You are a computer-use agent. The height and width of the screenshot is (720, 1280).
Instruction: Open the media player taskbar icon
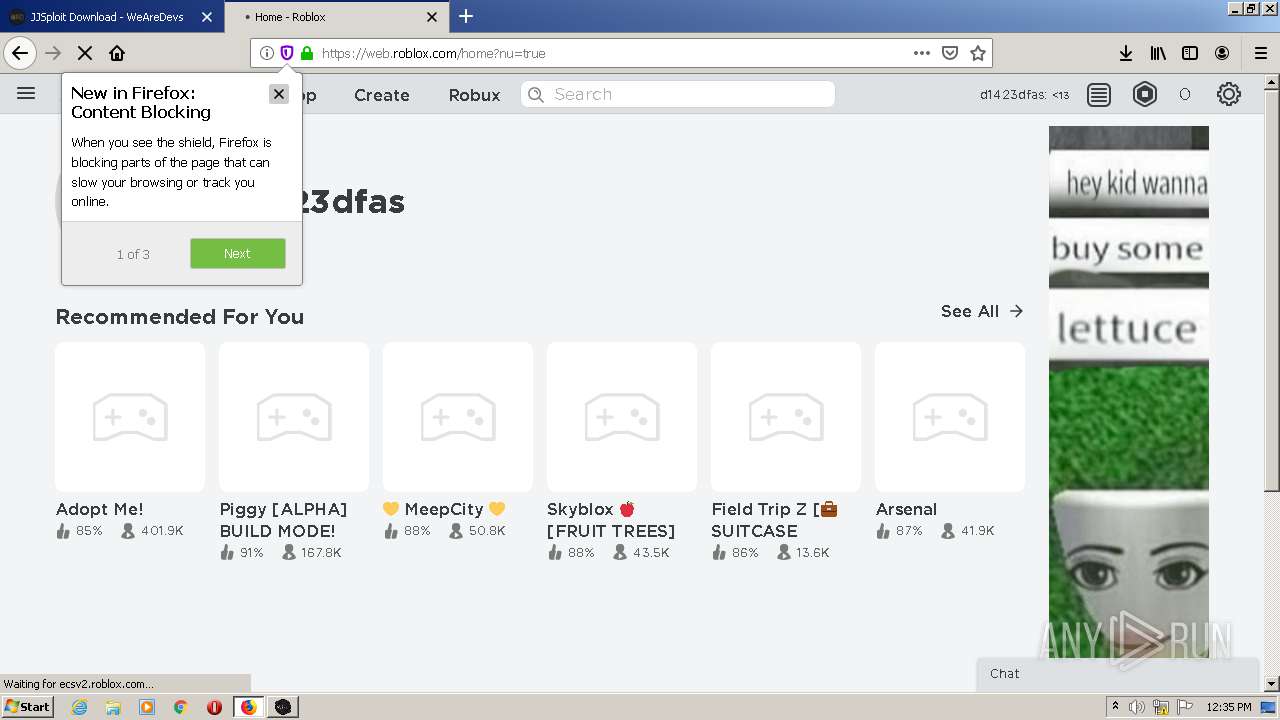pos(147,707)
